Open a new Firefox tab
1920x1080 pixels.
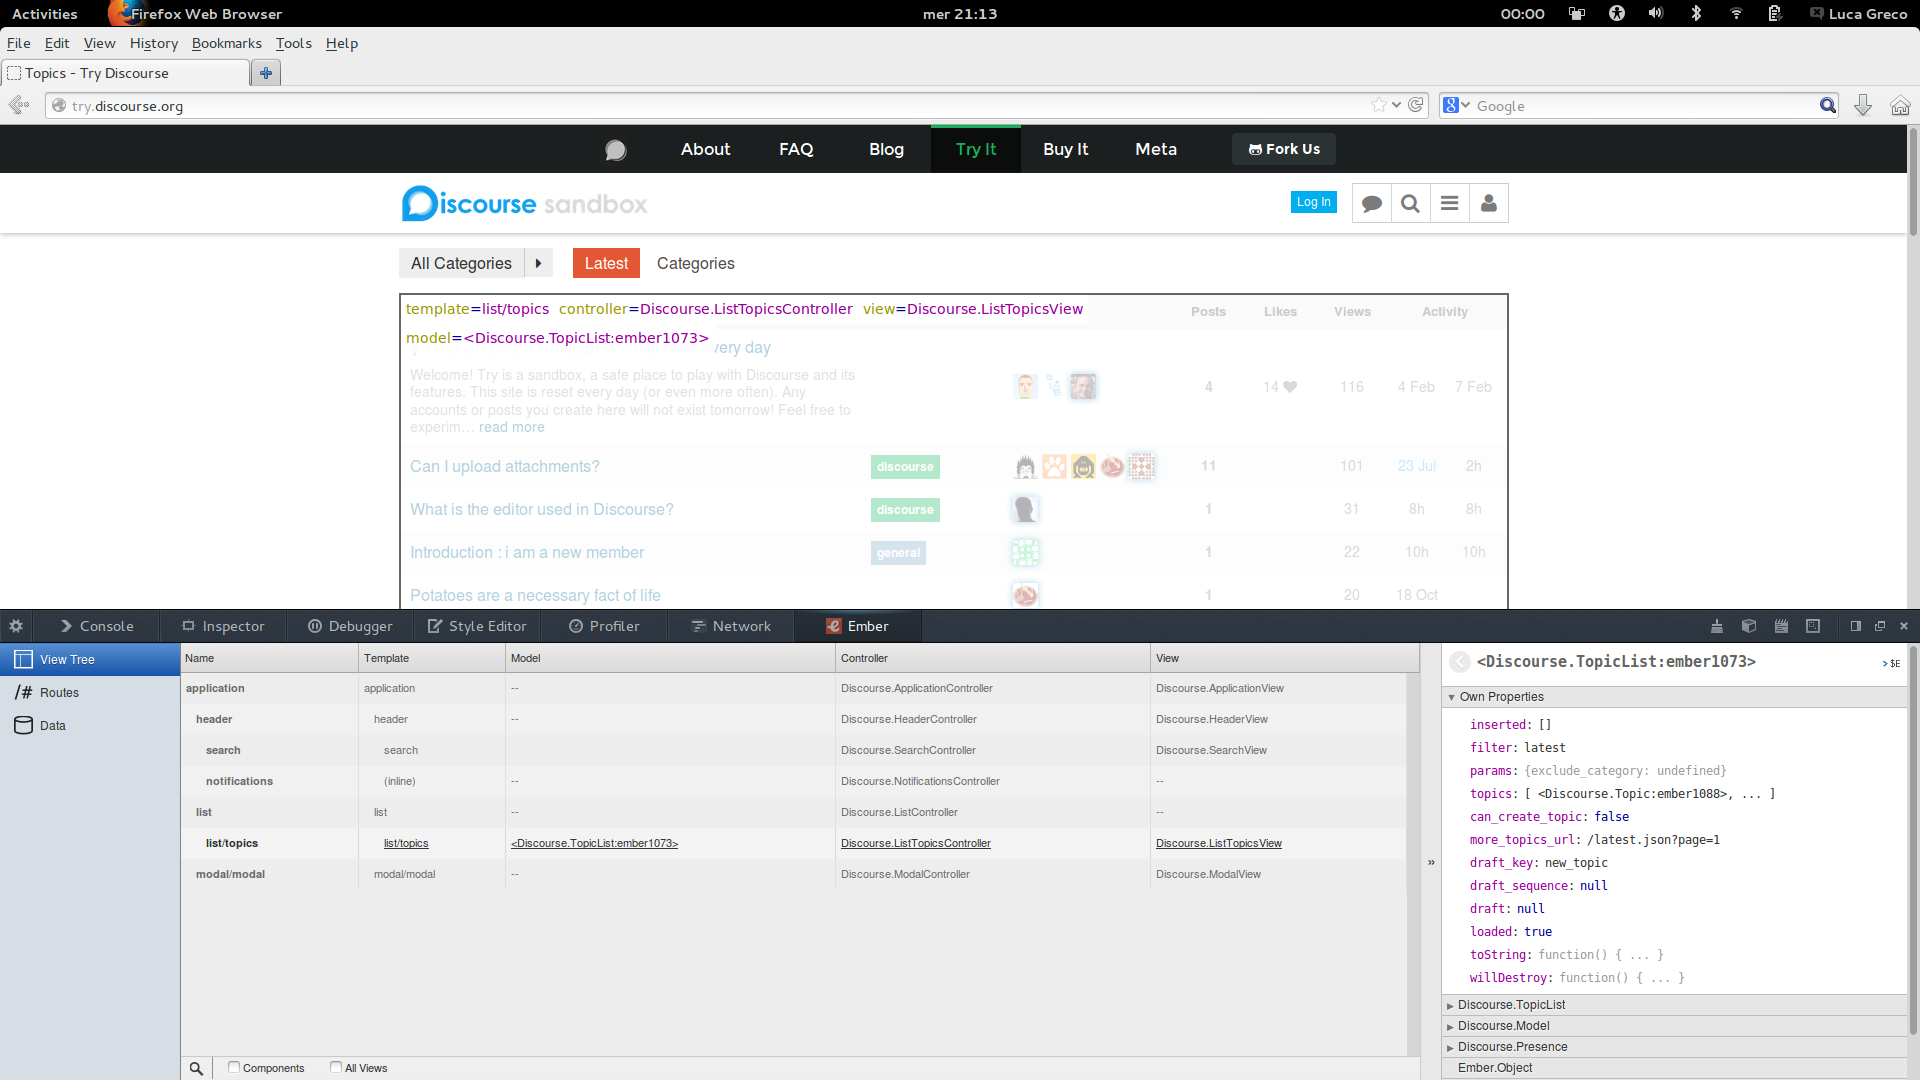pyautogui.click(x=265, y=73)
